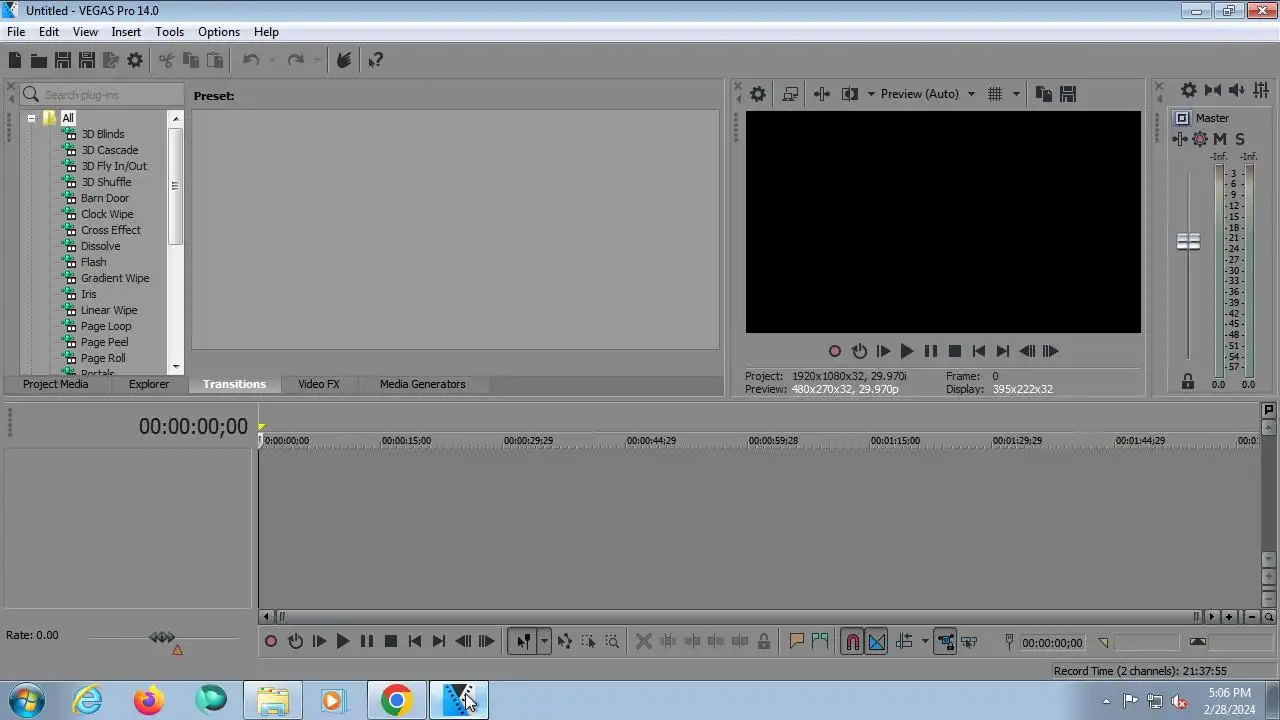Open Master Bus audio properties gear
The width and height of the screenshot is (1280, 720).
1189,90
